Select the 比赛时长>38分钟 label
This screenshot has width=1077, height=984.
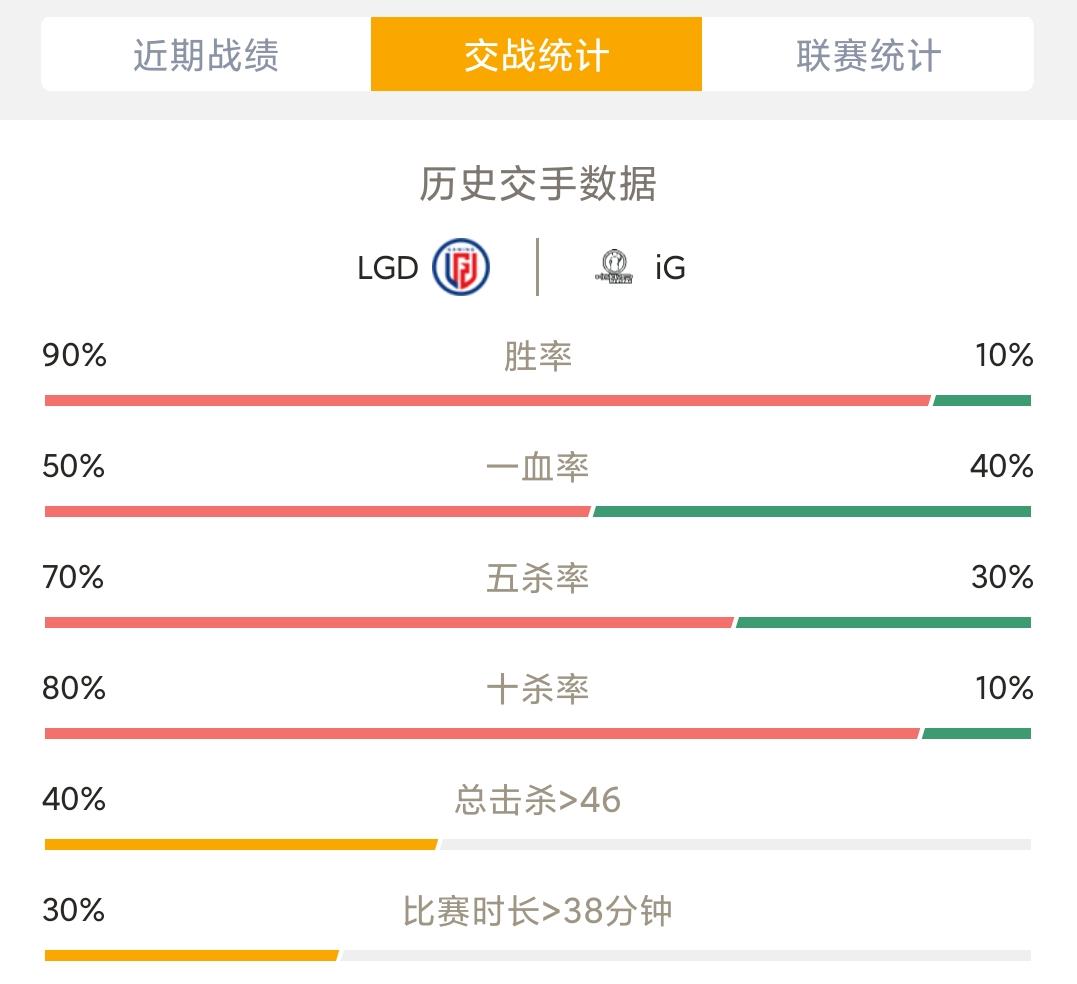(538, 911)
